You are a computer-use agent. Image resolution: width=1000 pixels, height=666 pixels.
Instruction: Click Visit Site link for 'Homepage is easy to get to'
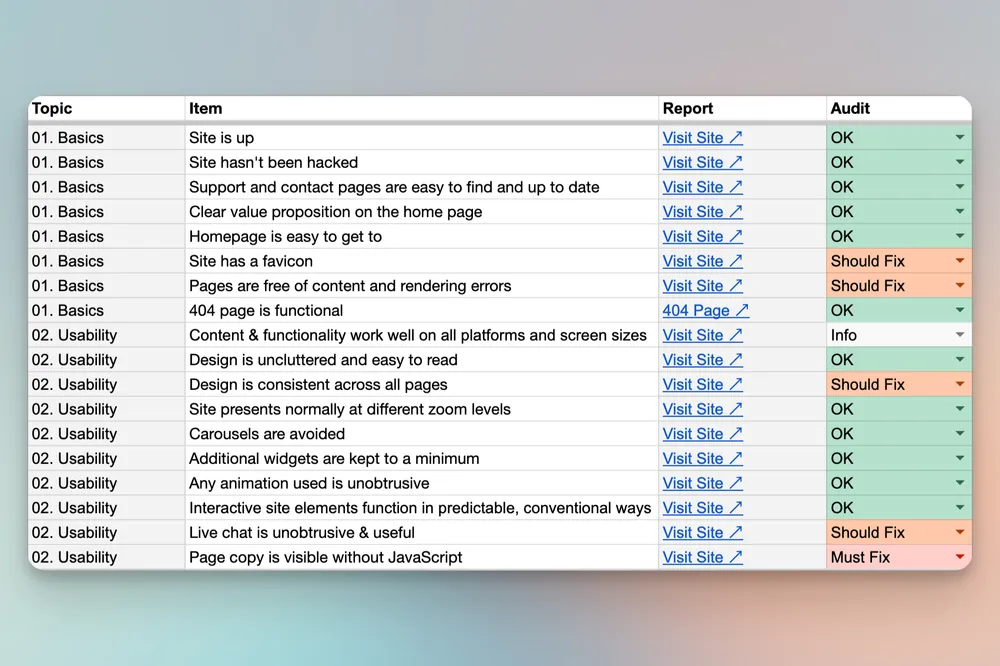tap(702, 236)
